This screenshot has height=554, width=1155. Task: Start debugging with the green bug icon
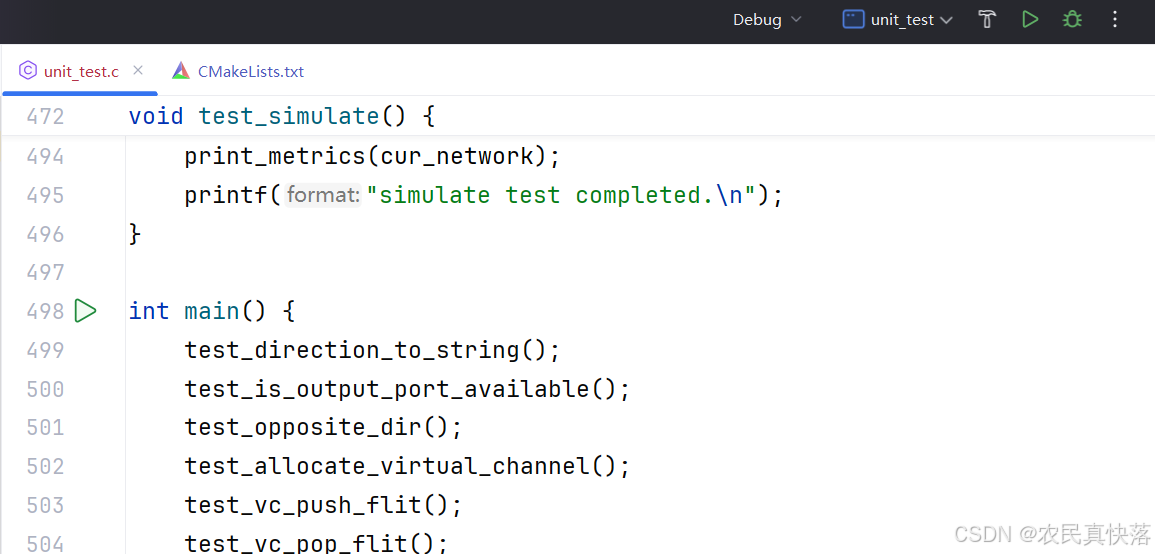pyautogui.click(x=1072, y=20)
